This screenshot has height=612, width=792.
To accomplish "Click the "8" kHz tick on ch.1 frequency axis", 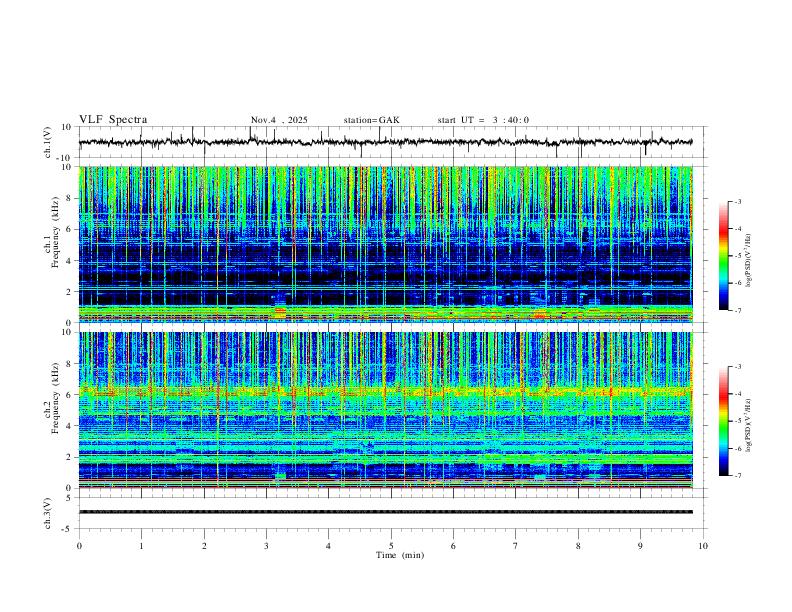I will click(x=70, y=198).
